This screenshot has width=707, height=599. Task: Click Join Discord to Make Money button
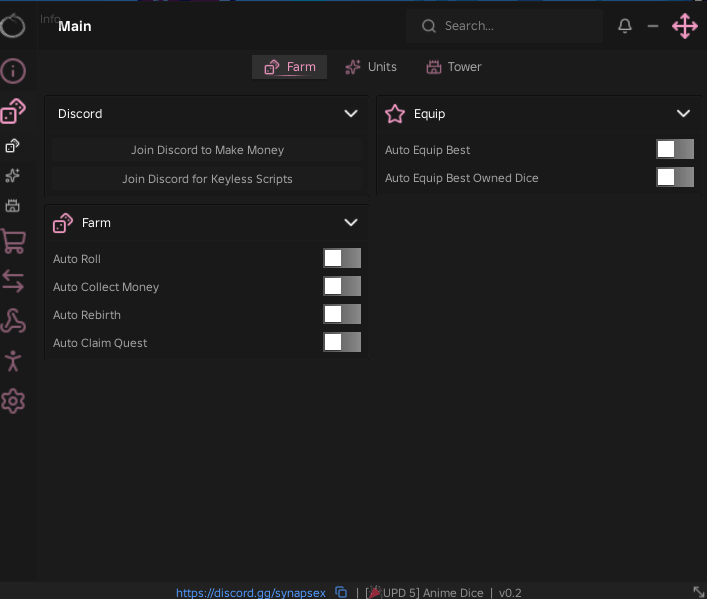(x=207, y=150)
